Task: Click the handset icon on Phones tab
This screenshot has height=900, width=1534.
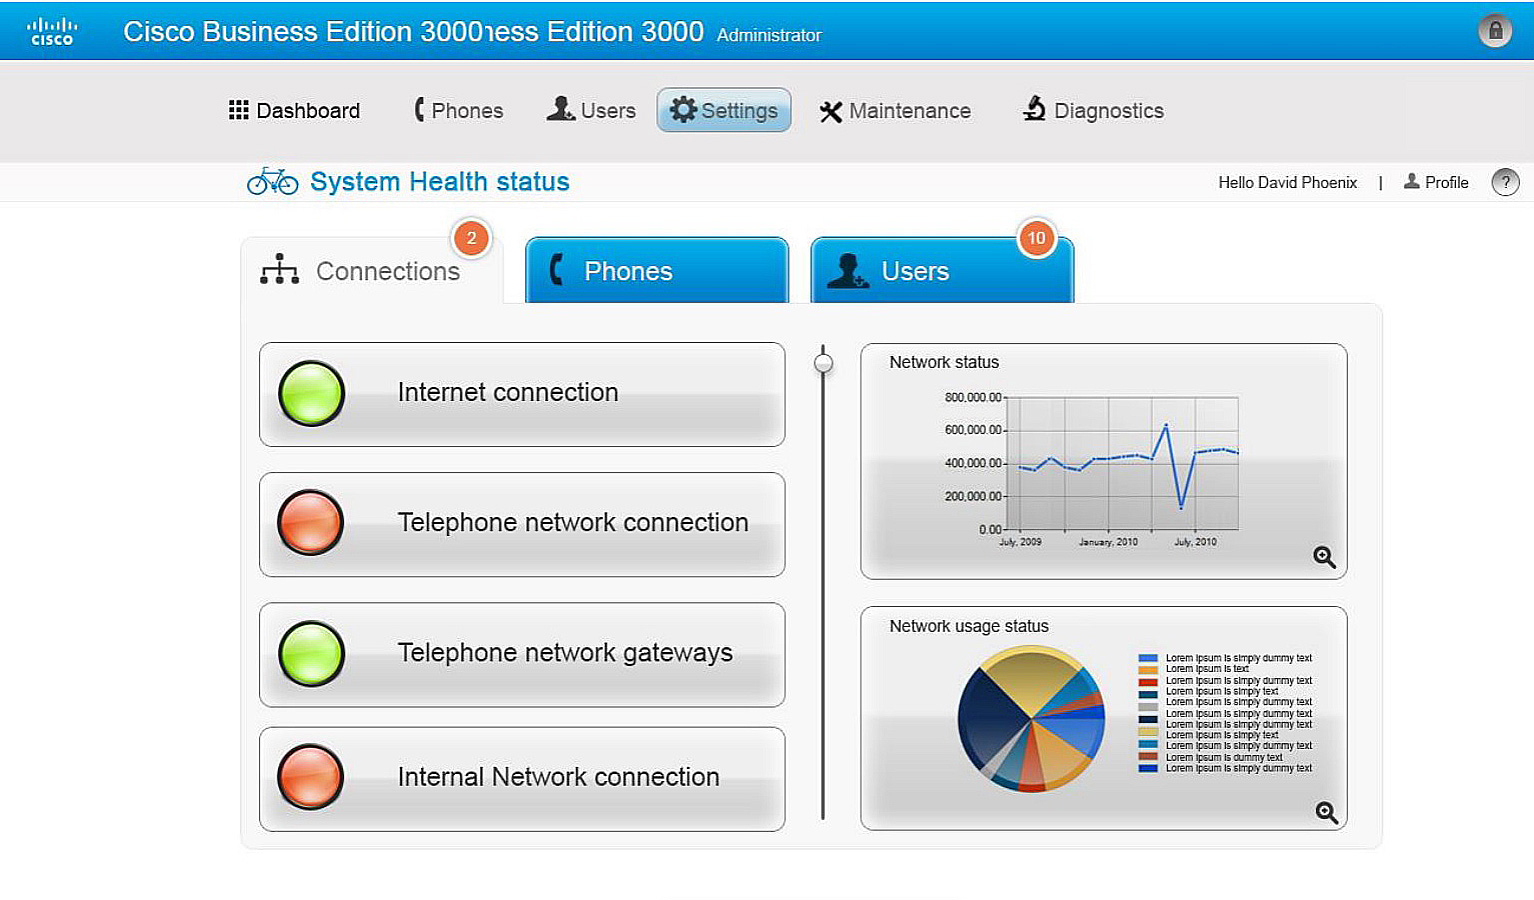Action: [x=557, y=269]
